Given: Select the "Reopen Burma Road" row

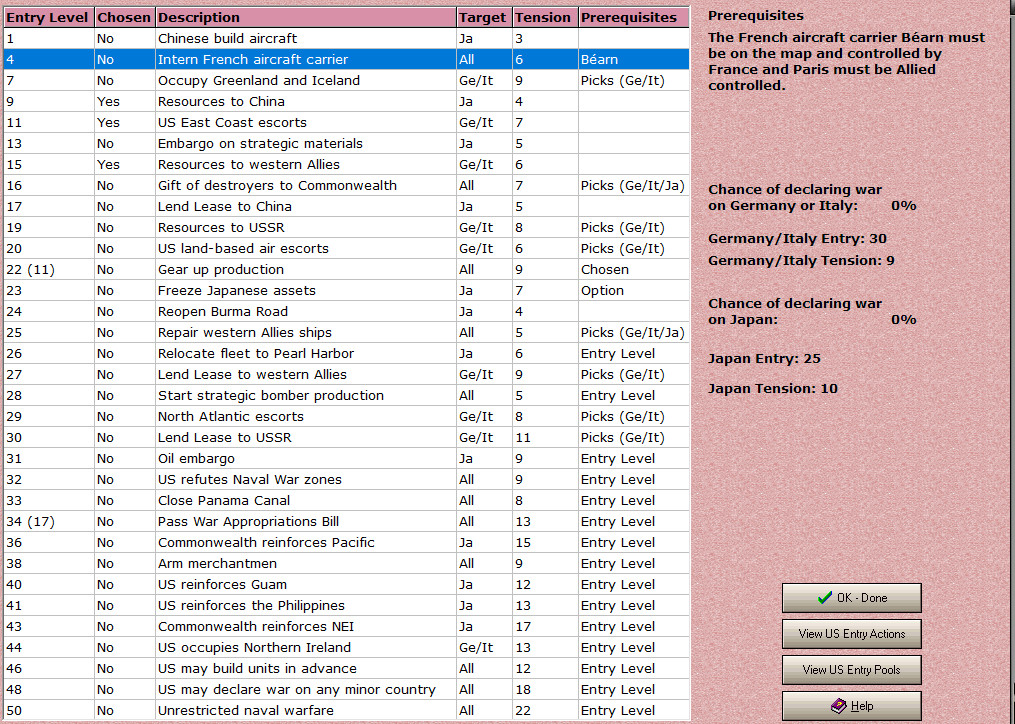Looking at the screenshot, I should coord(346,311).
